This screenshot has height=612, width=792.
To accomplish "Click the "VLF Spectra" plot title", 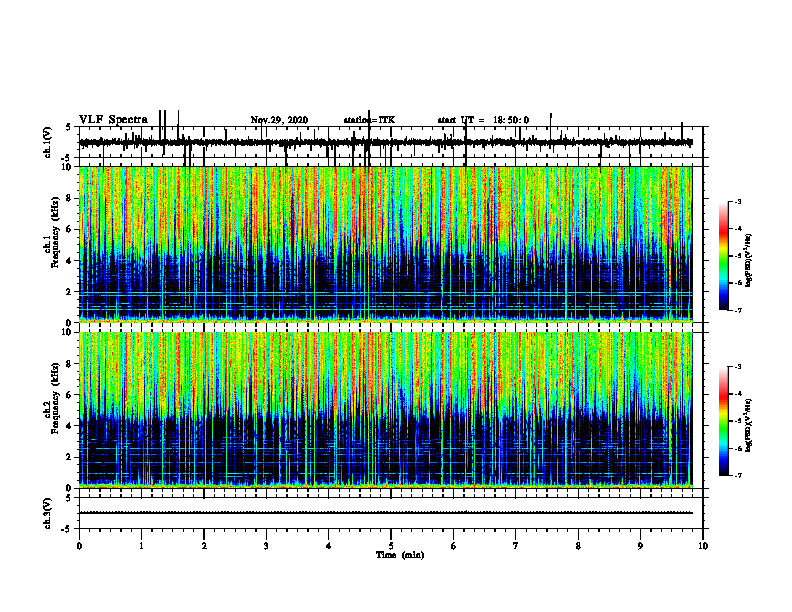I will [x=113, y=120].
